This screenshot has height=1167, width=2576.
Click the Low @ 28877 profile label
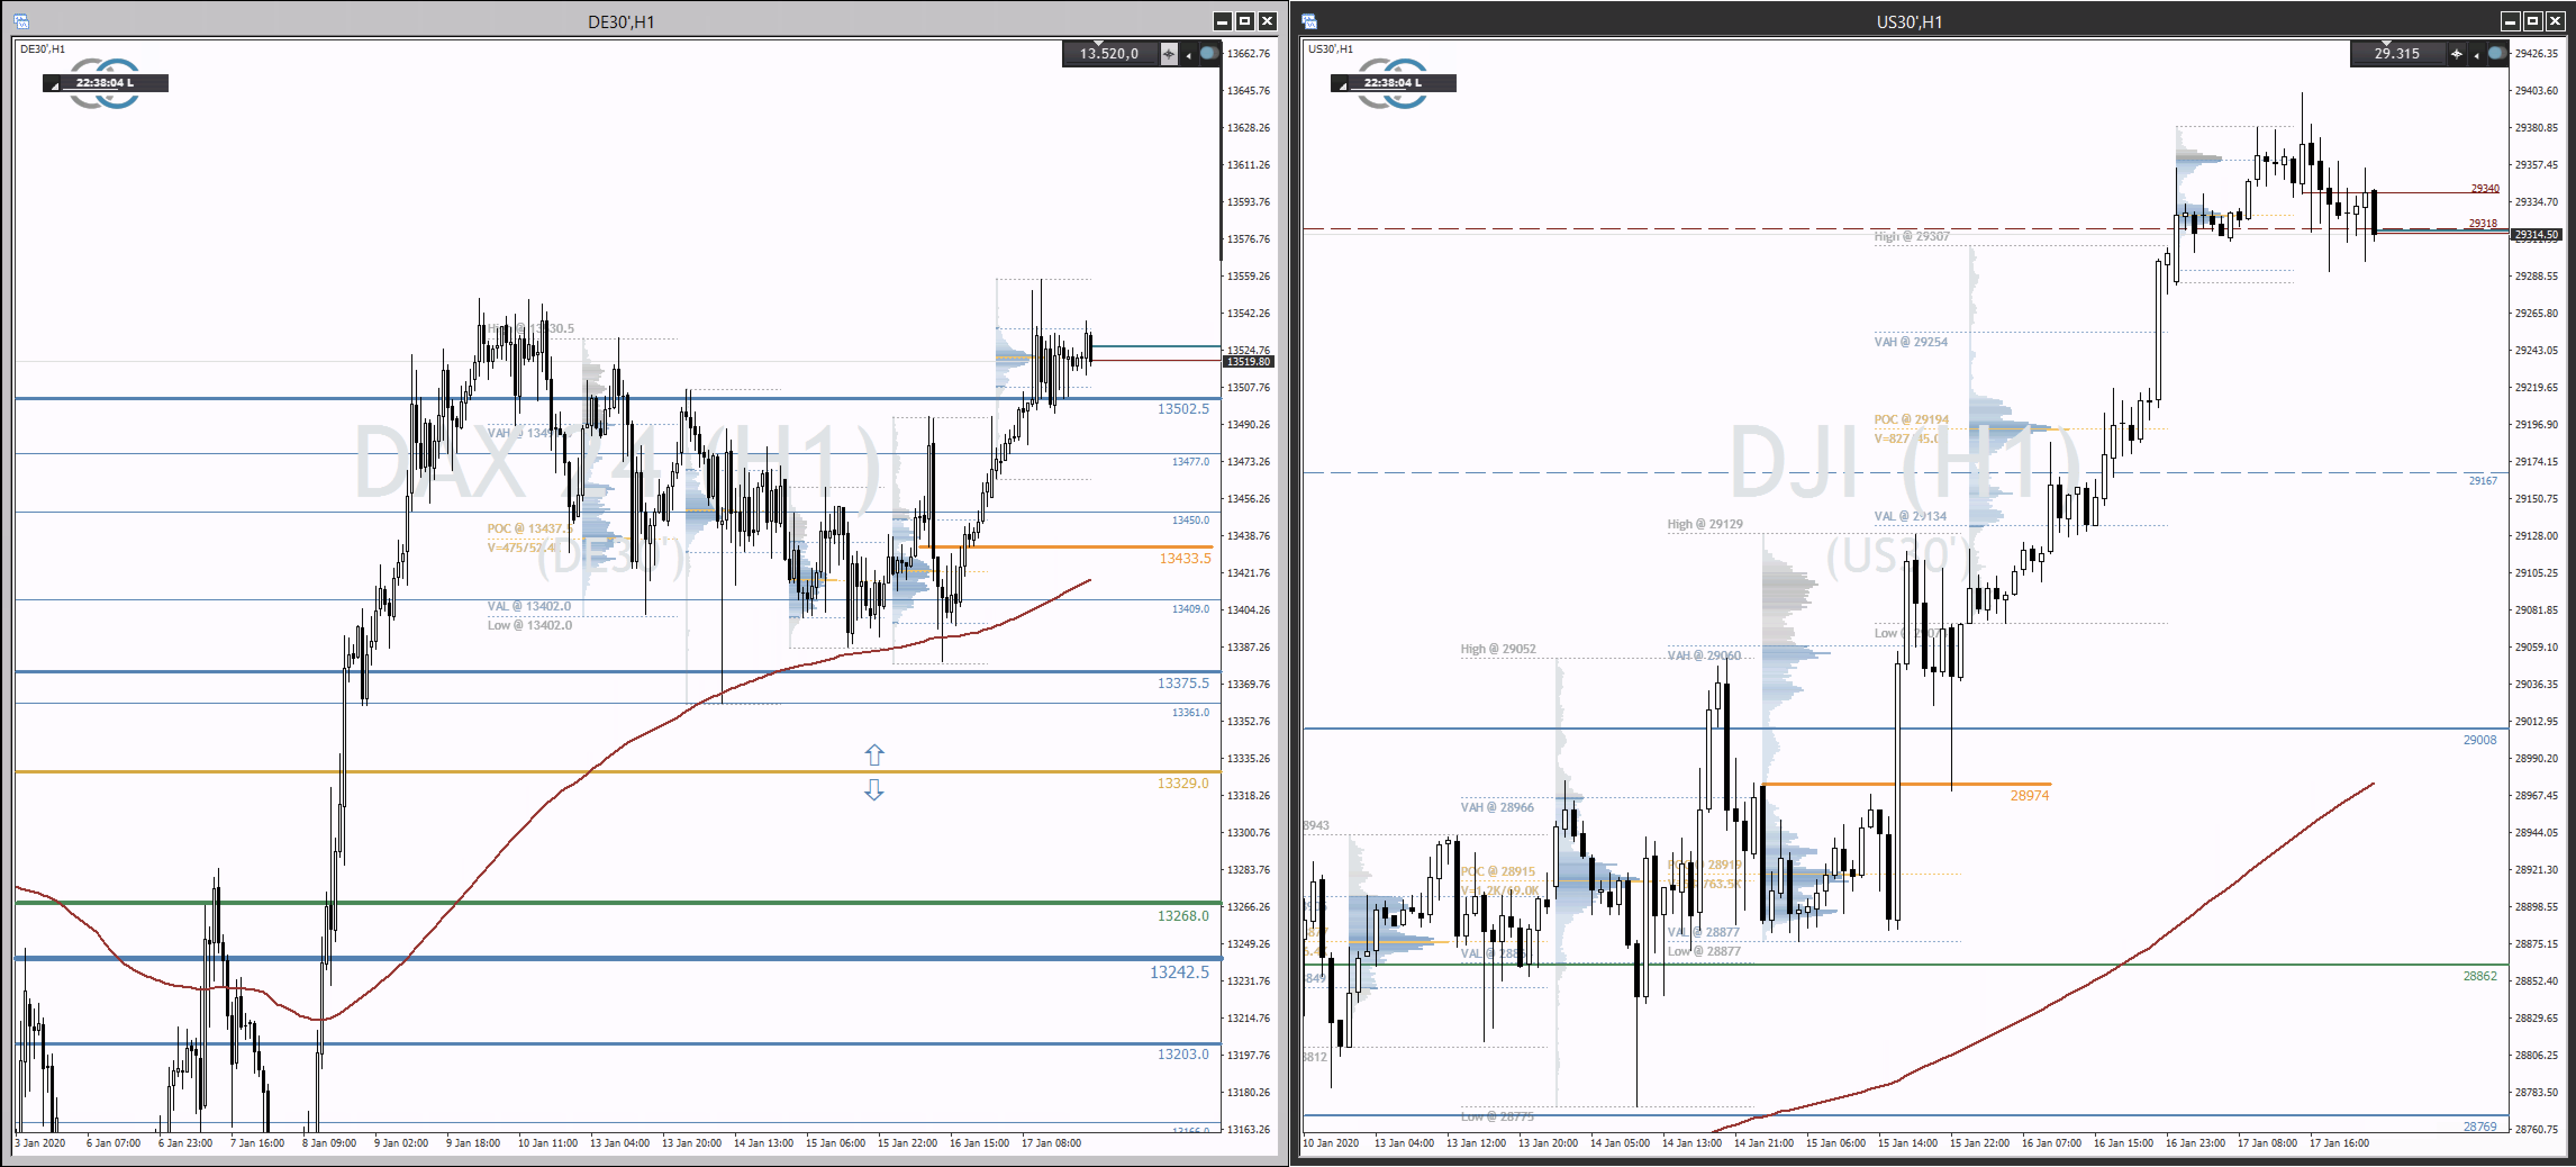pos(1704,951)
